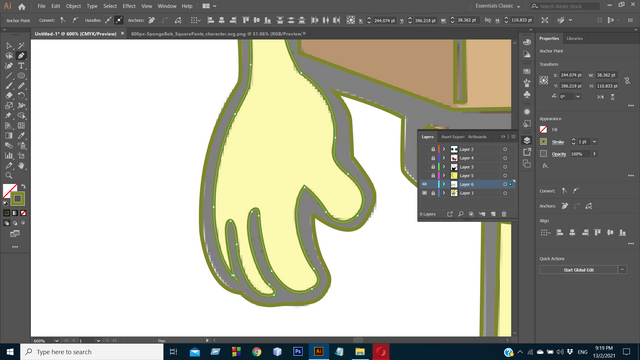Switch to the Asset Export tab
Screen dimensions: 640x360
pyautogui.click(x=453, y=137)
